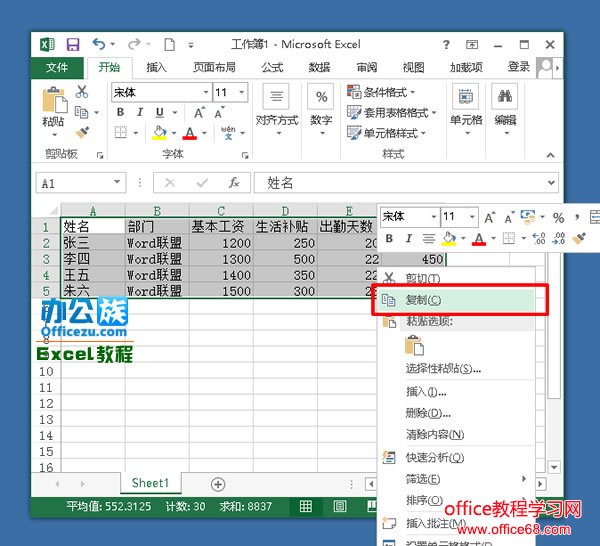Click the New blank document icon
Viewport: 600px width, 546px height.
tap(170, 45)
